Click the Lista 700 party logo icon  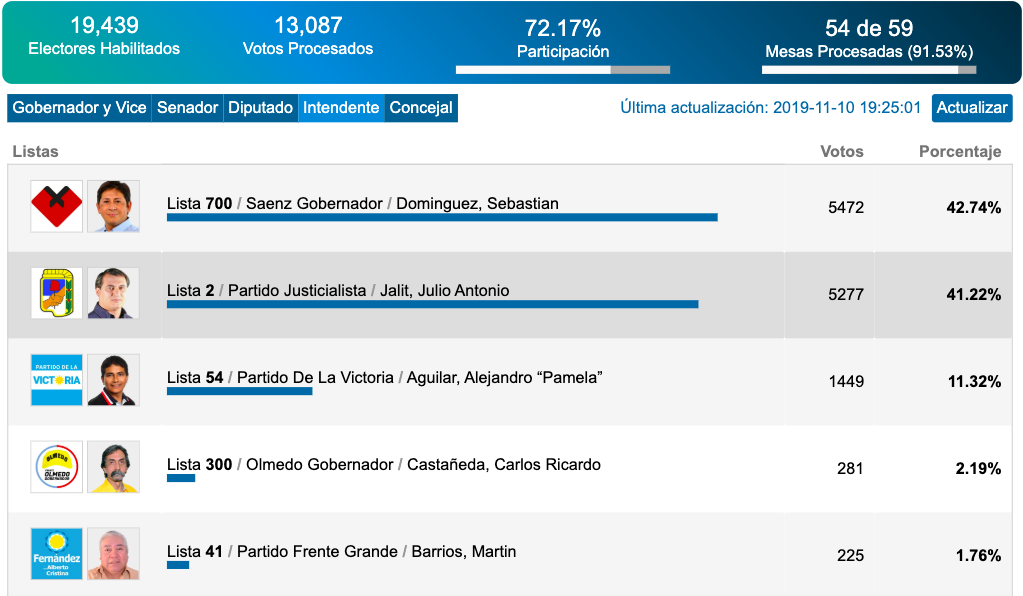point(56,207)
